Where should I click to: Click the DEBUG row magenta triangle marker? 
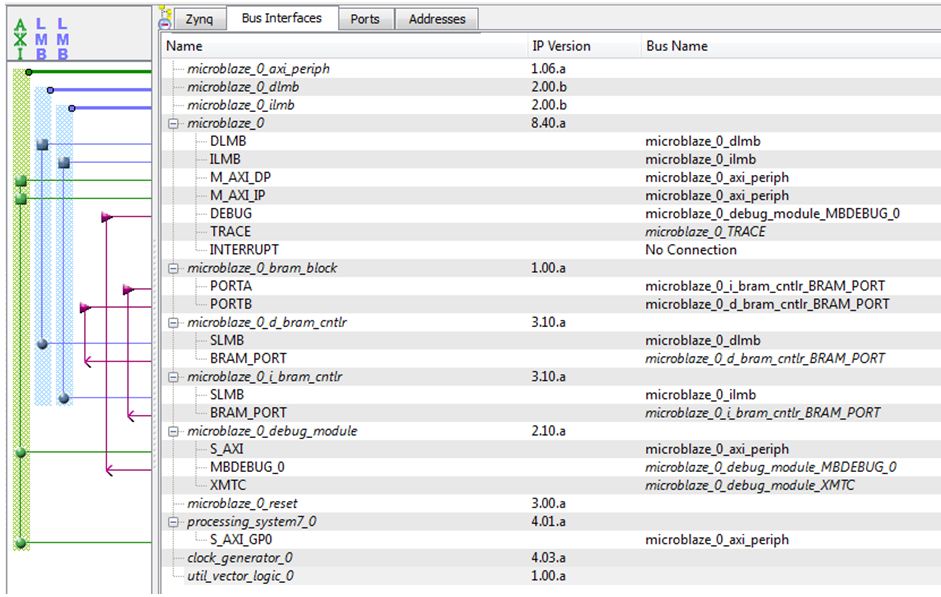click(107, 216)
